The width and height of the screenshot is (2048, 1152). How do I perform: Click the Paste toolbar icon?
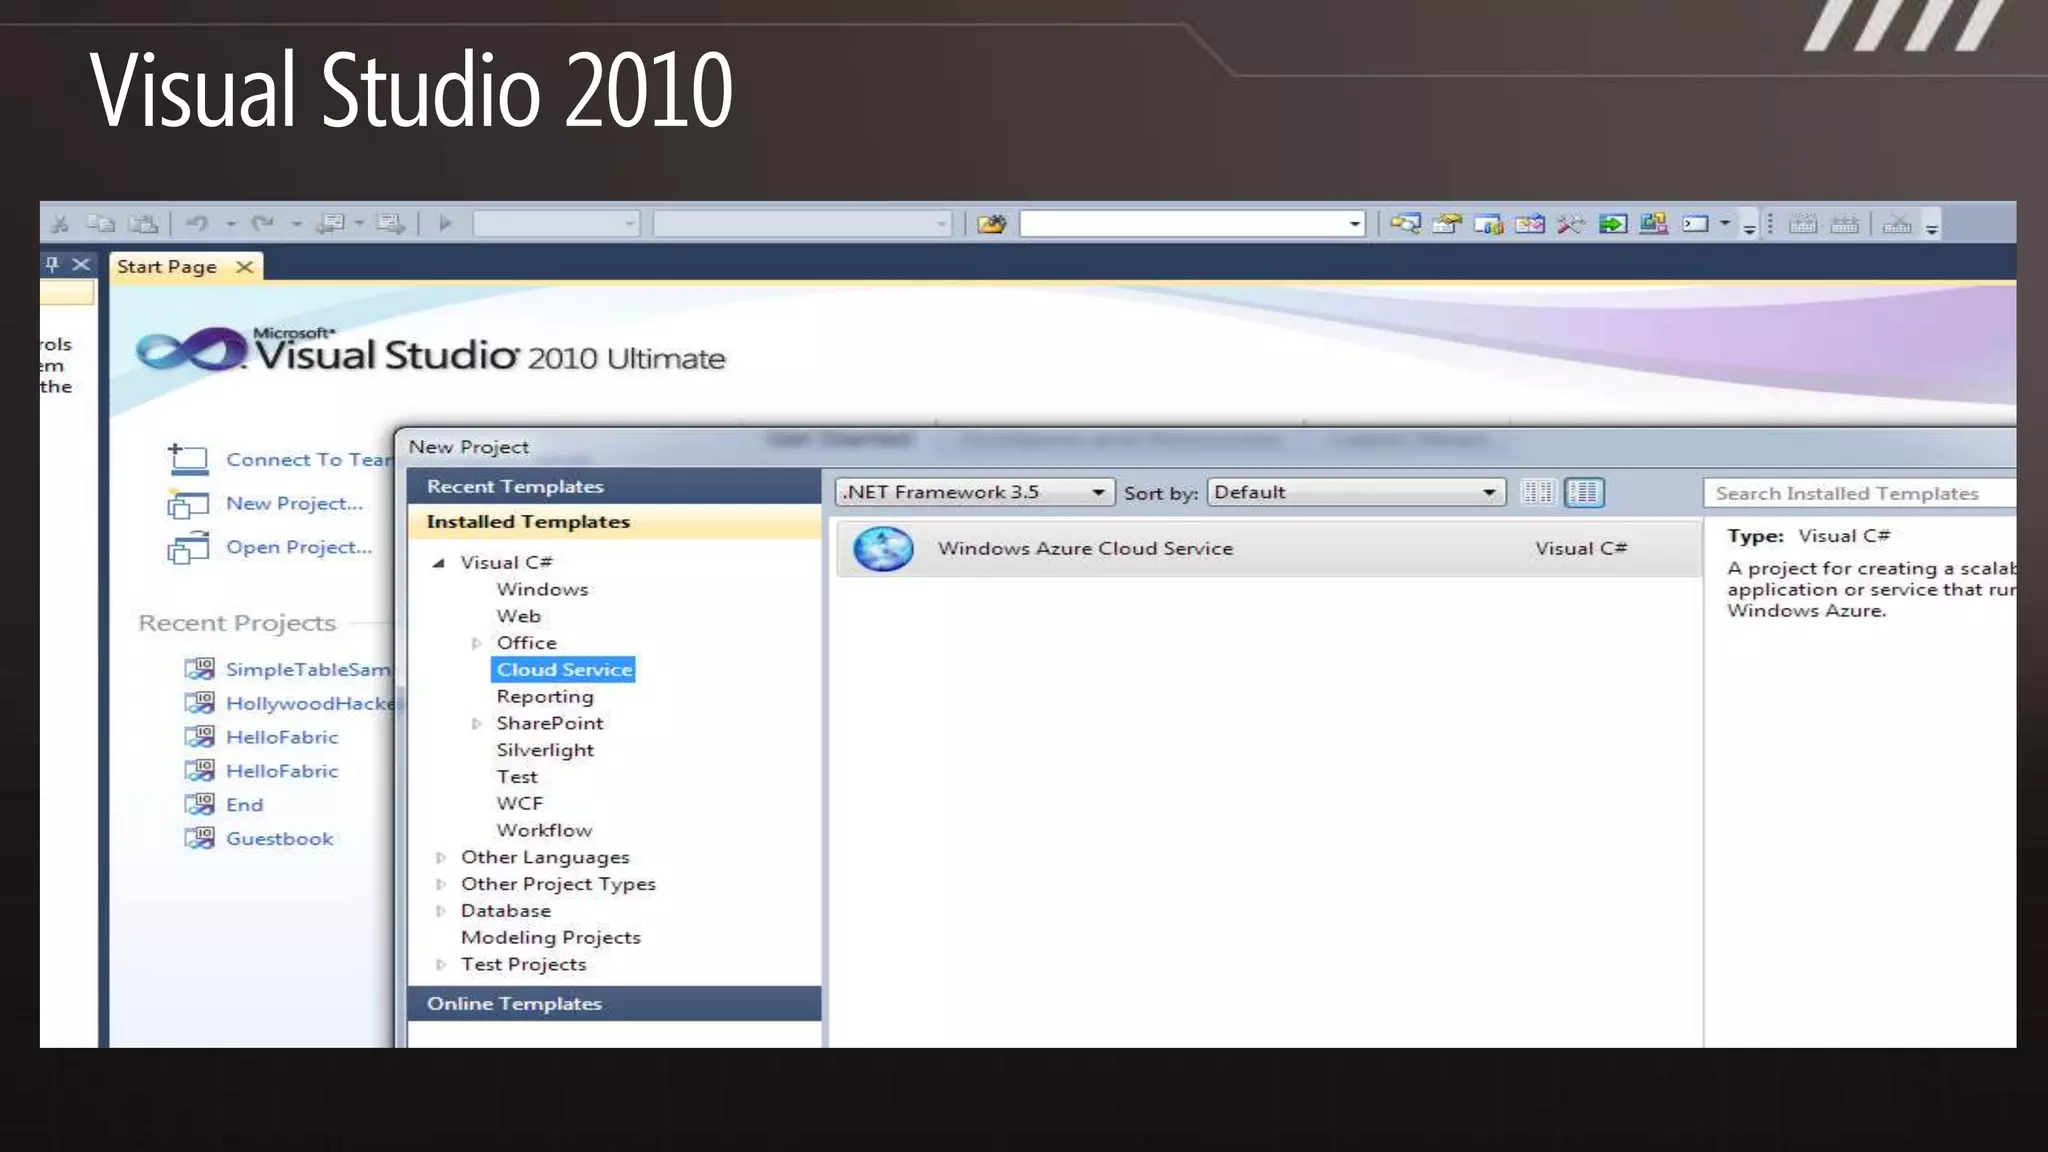click(x=144, y=224)
